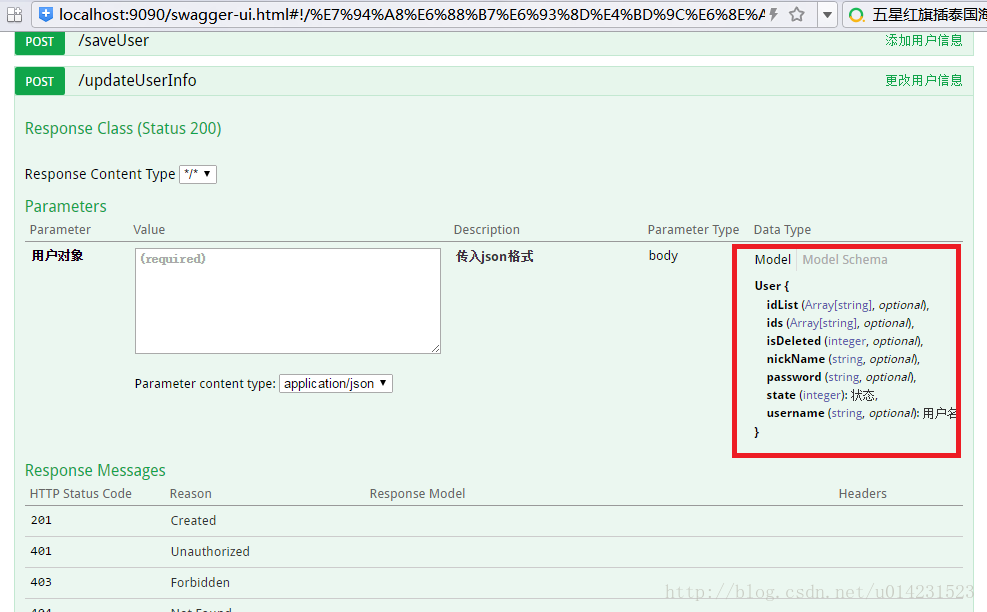Click the HTTP Status Code column header
Image resolution: width=987 pixels, height=612 pixels.
coord(81,494)
